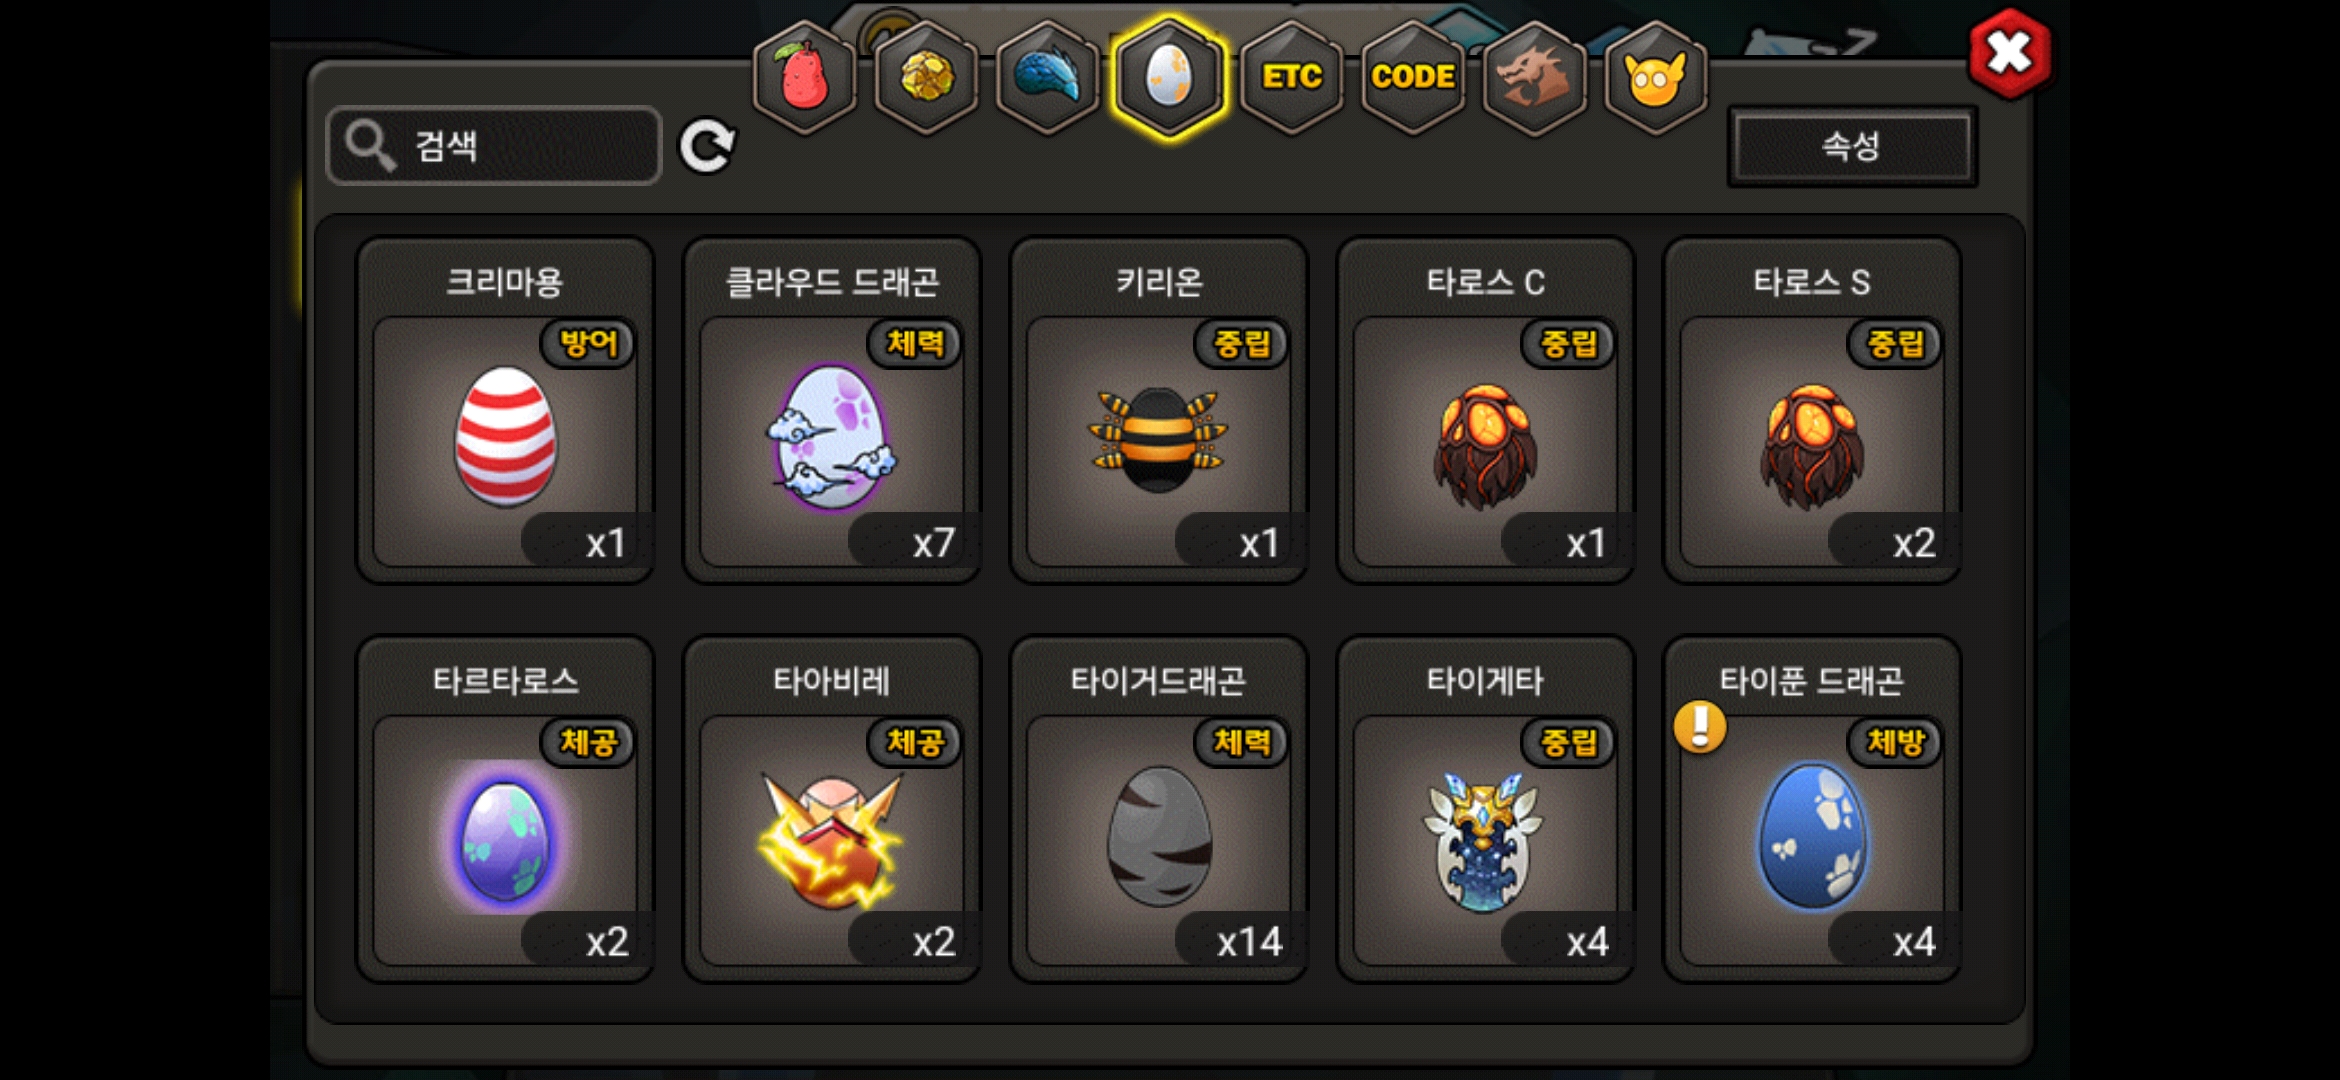Switch to the CODE tab
This screenshot has height=1080, width=2340.
point(1413,78)
